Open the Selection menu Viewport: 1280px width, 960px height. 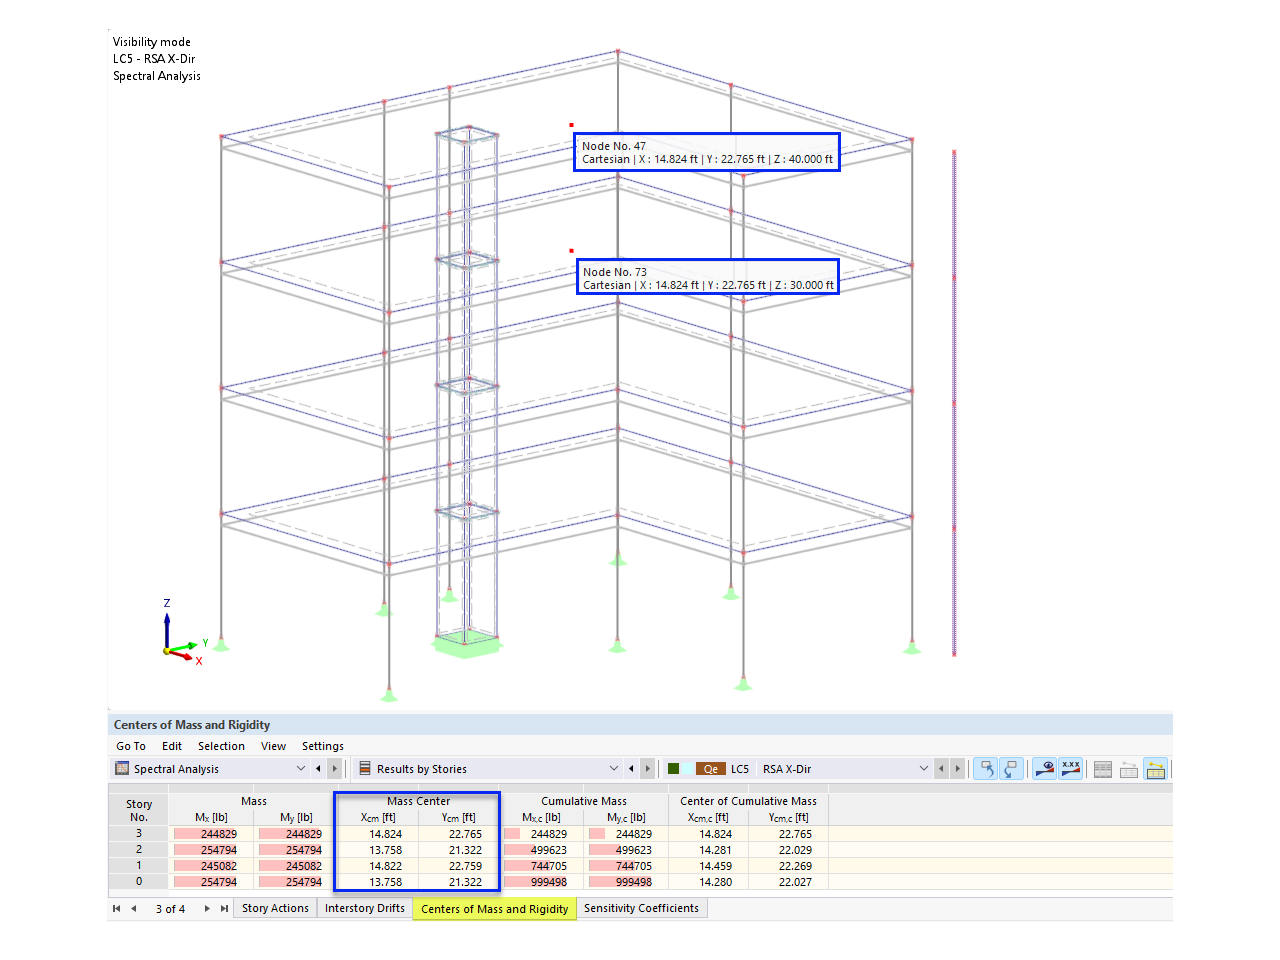coord(221,746)
